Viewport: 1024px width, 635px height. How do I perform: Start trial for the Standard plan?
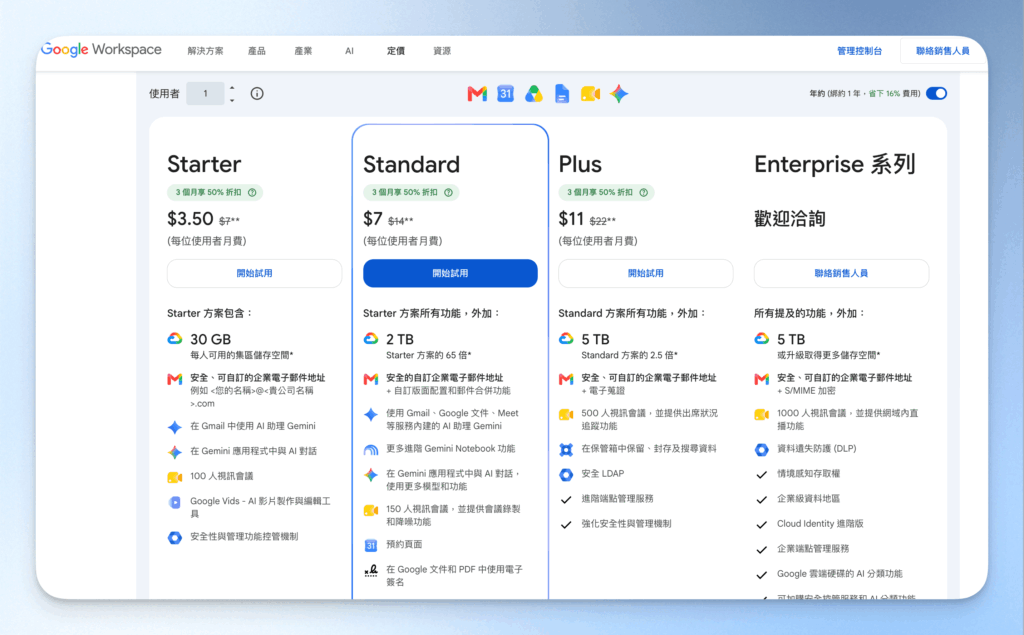tap(451, 273)
